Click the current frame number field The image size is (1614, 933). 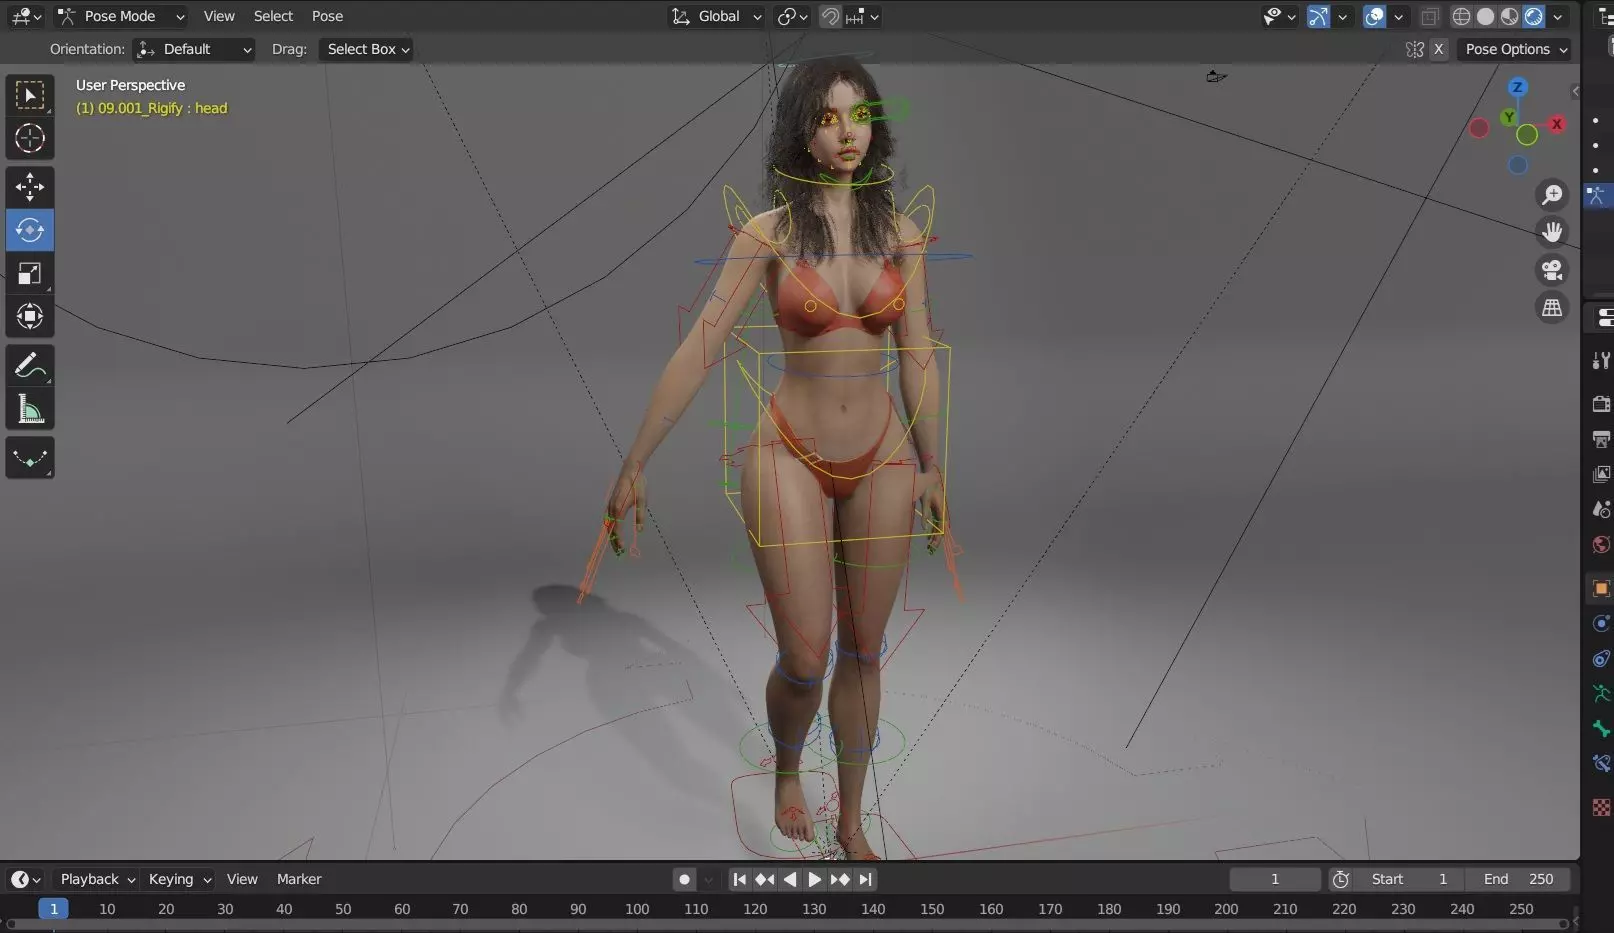pyautogui.click(x=1275, y=879)
